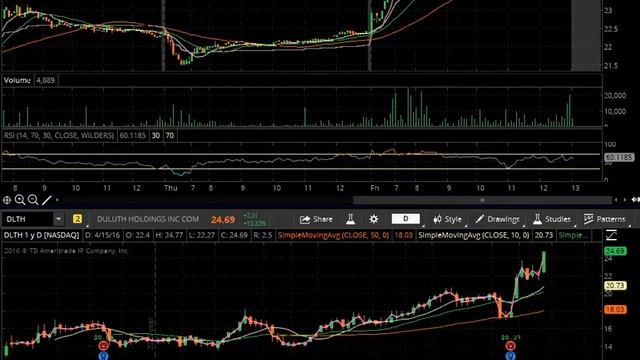Screen dimensions: 640x360
Task: Click the DULUTH HOLDINGS INC COM name
Action: click(148, 219)
